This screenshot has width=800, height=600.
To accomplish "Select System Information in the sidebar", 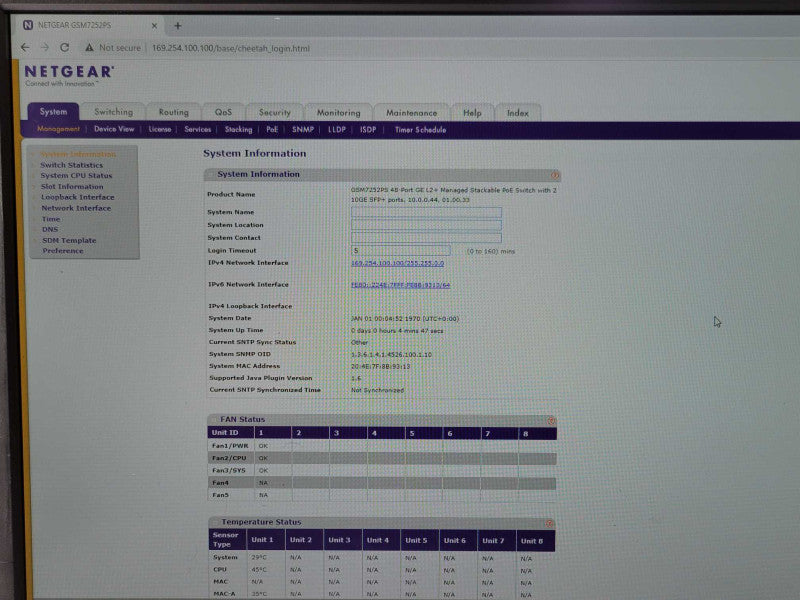I will [78, 154].
